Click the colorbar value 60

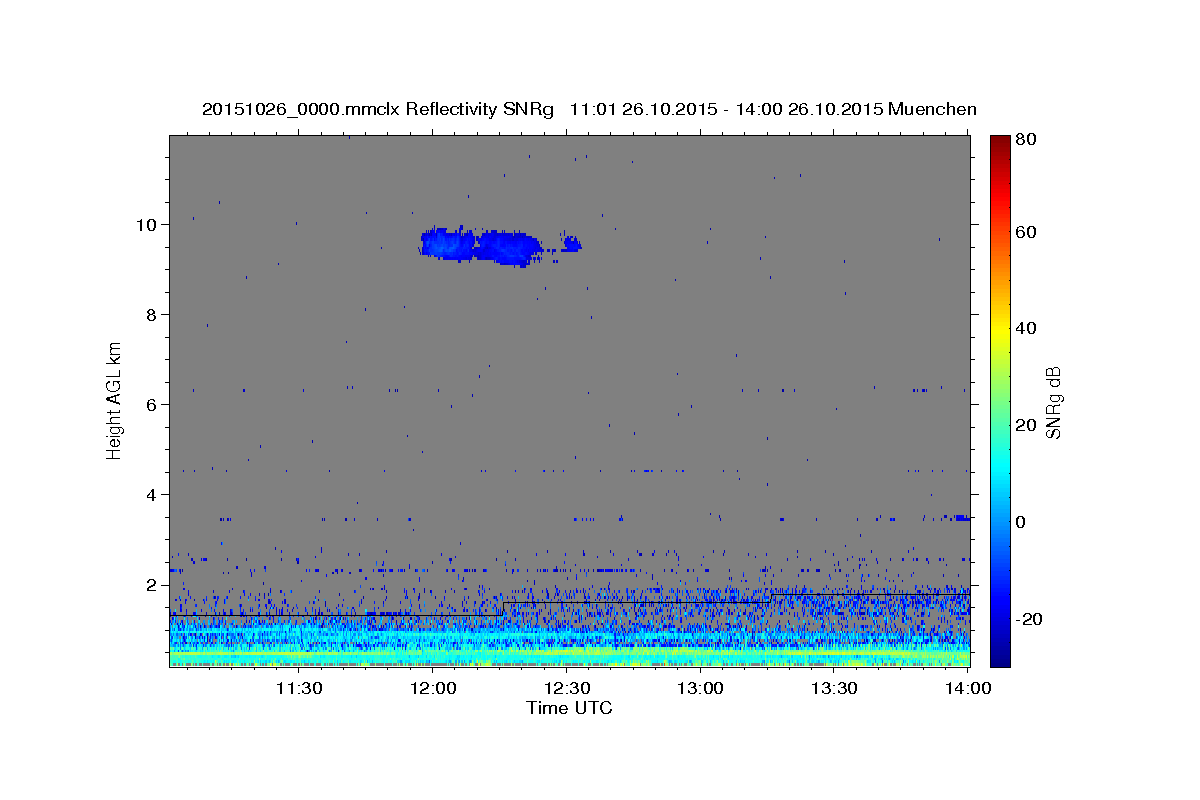(x=1026, y=232)
